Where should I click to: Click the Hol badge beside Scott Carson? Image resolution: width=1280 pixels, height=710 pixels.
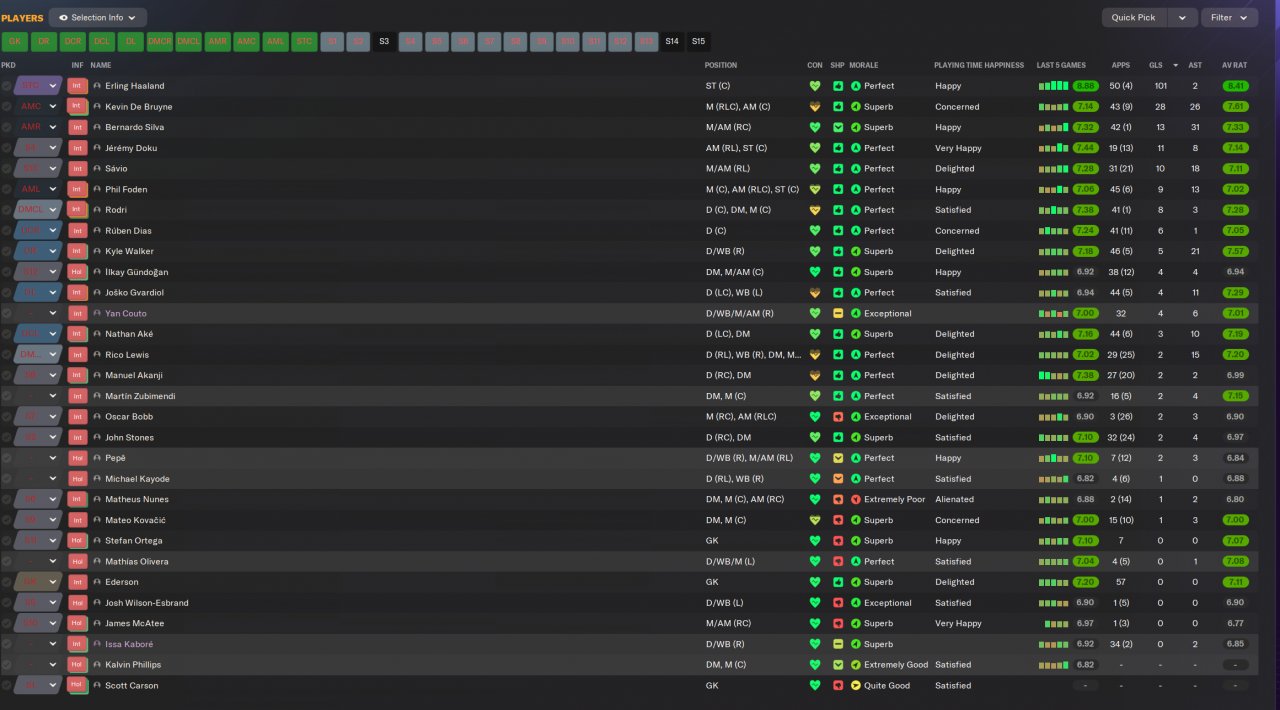click(x=77, y=685)
